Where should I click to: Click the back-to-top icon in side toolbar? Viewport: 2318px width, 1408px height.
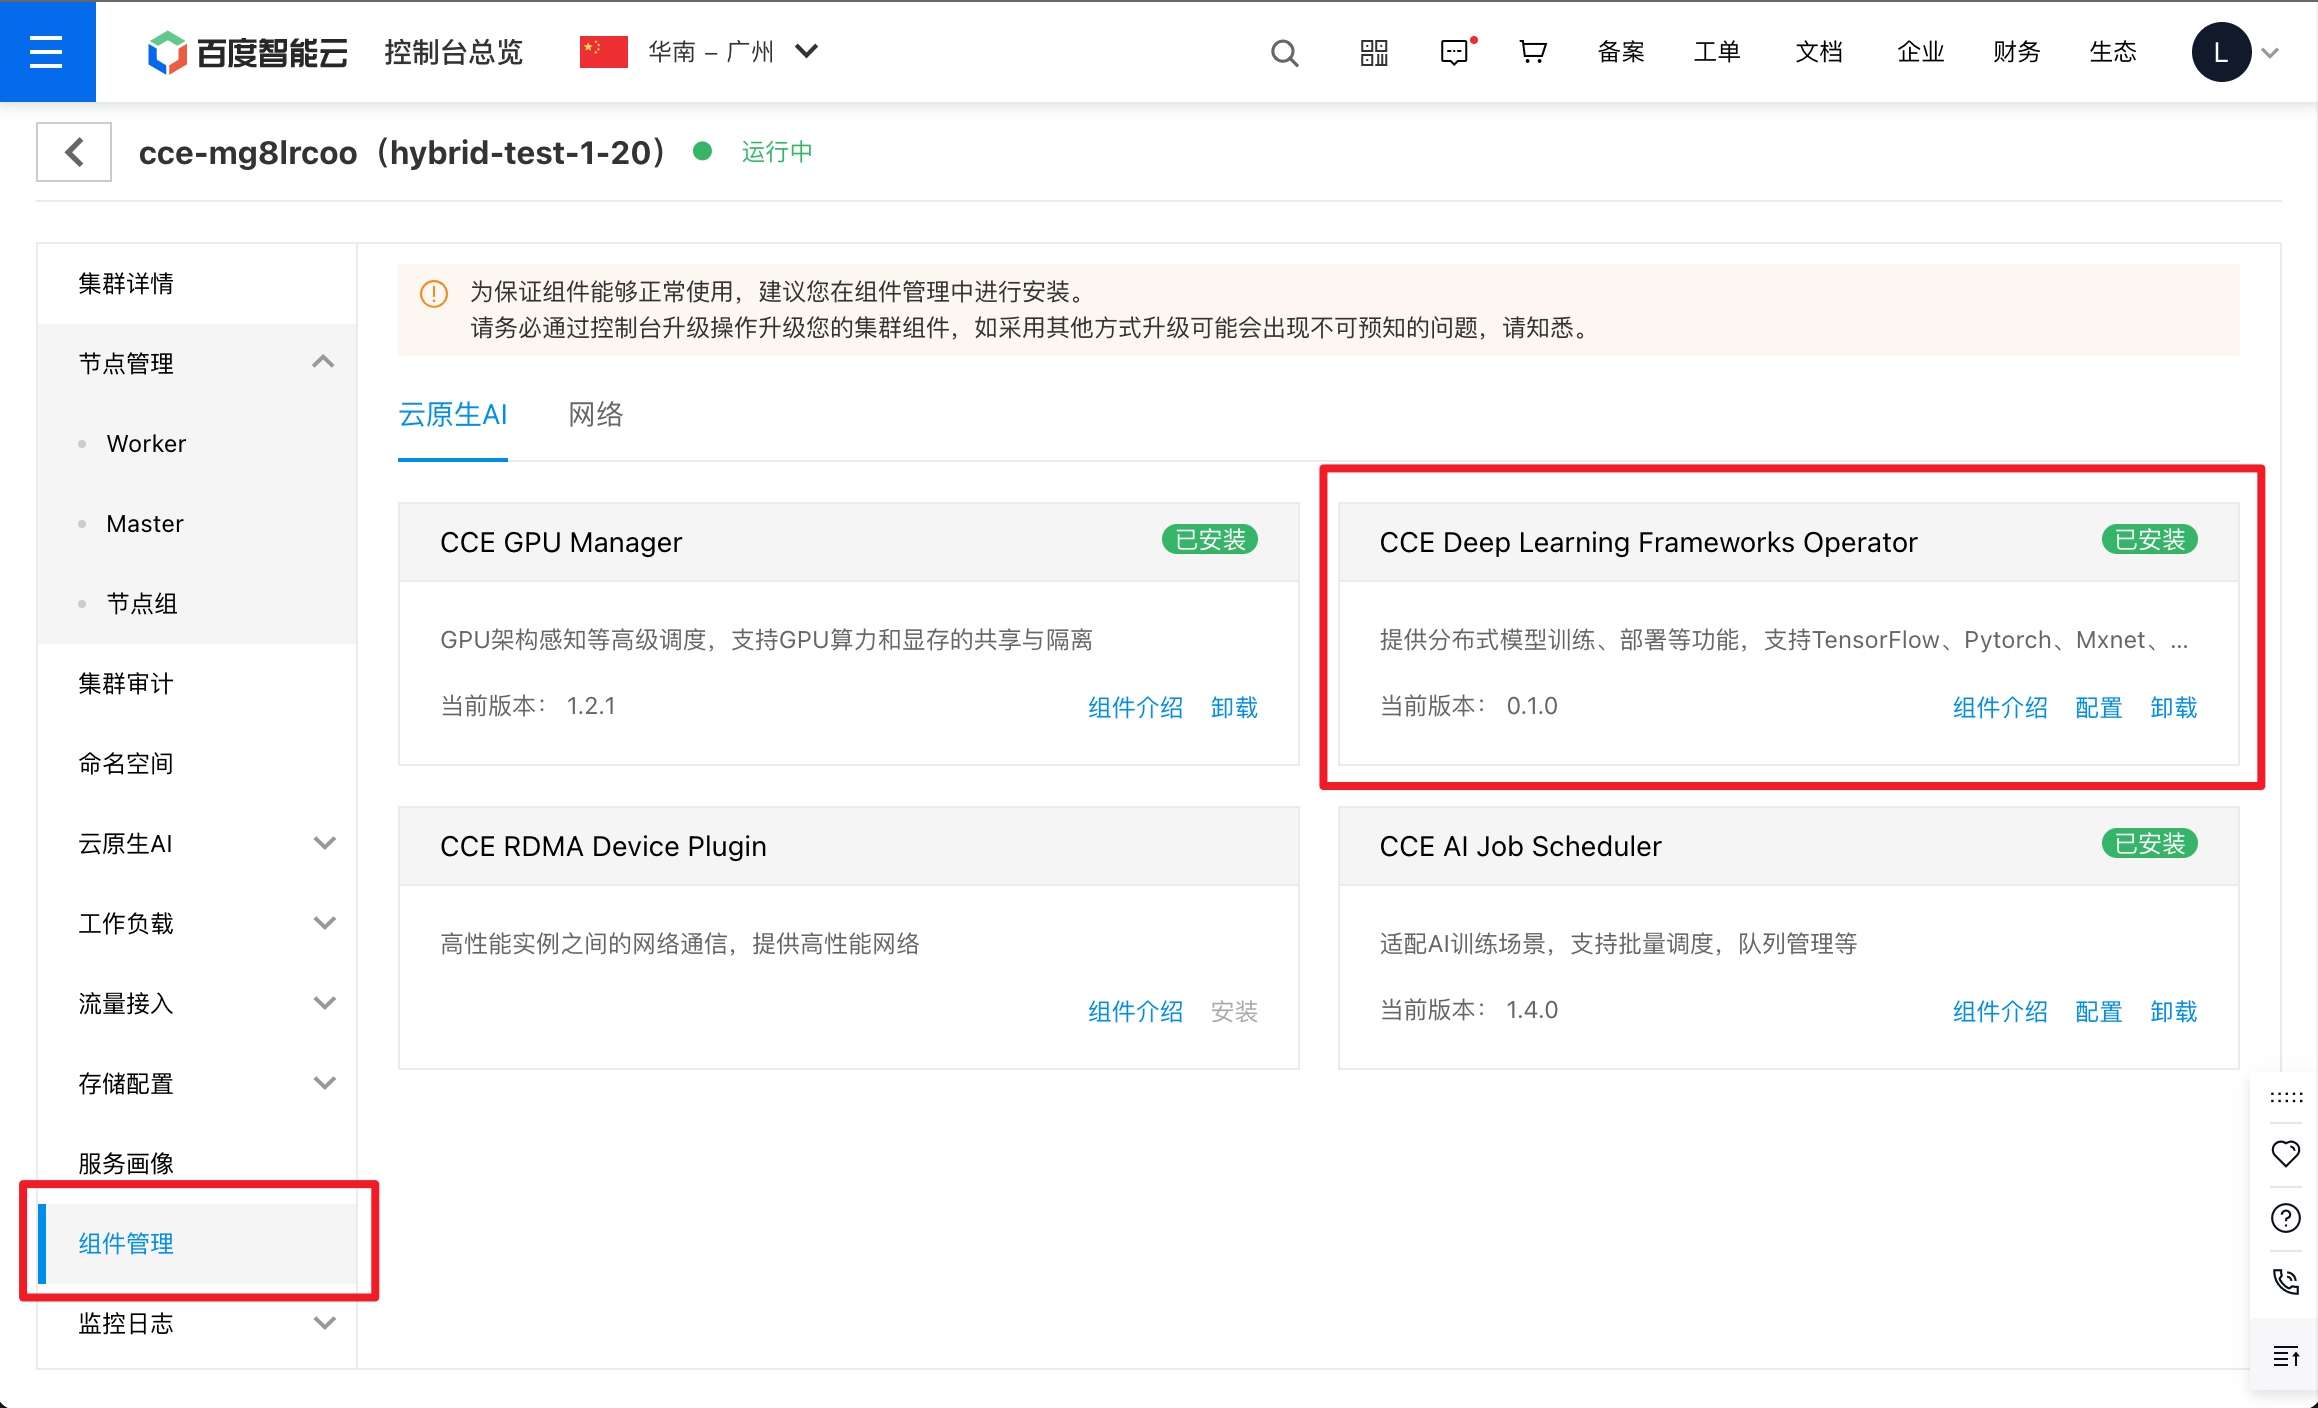2285,1356
